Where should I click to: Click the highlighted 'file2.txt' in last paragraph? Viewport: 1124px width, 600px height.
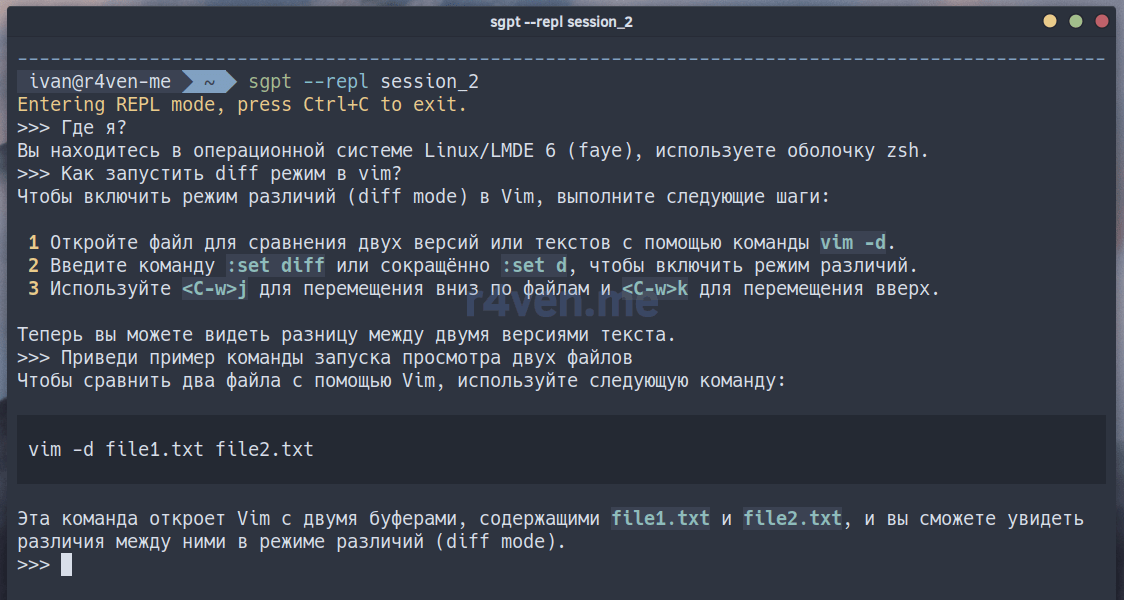coord(792,518)
